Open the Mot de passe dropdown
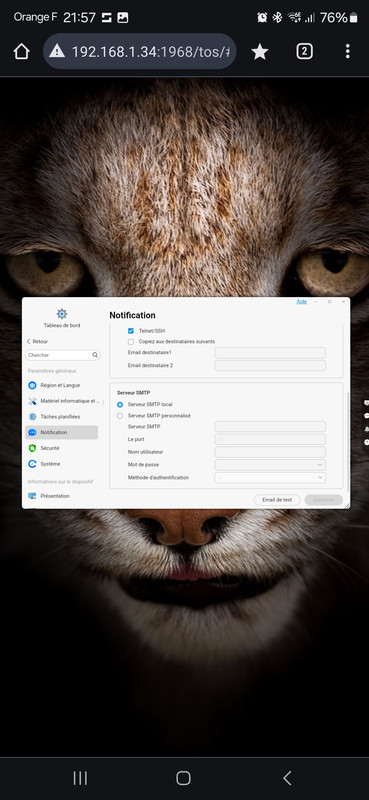369x800 pixels. click(270, 465)
